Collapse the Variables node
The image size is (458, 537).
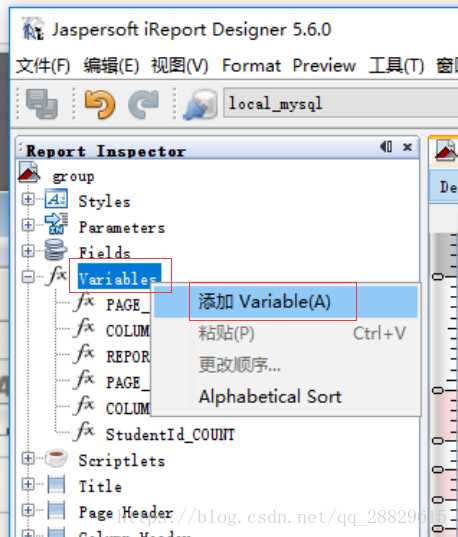28,277
